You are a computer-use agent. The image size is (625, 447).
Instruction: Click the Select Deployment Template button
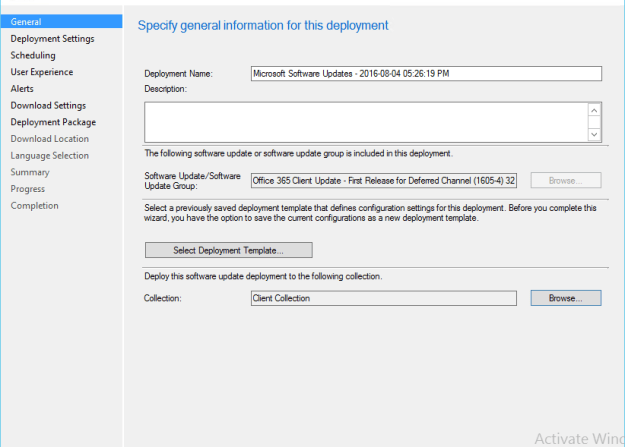[228, 250]
